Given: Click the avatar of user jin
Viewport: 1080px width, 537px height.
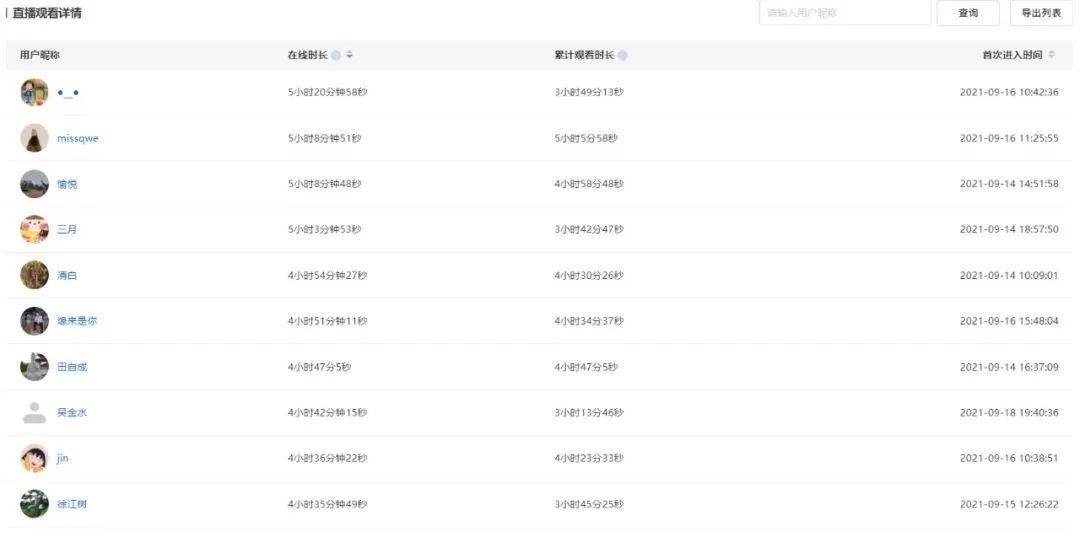Looking at the screenshot, I should click(34, 458).
